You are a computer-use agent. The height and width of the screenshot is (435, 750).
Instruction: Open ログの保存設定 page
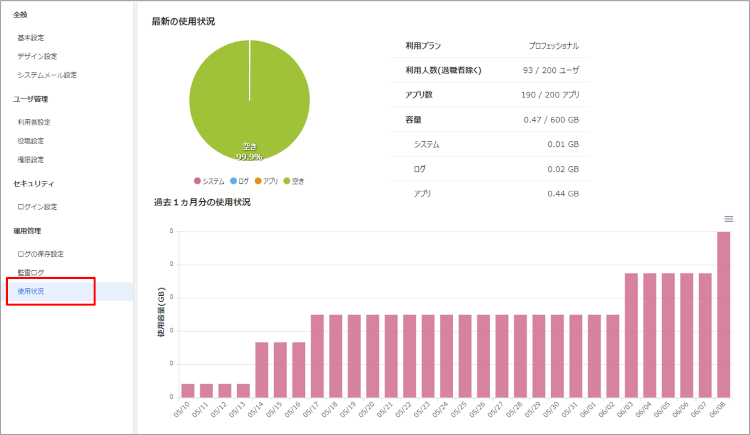pyautogui.click(x=41, y=254)
